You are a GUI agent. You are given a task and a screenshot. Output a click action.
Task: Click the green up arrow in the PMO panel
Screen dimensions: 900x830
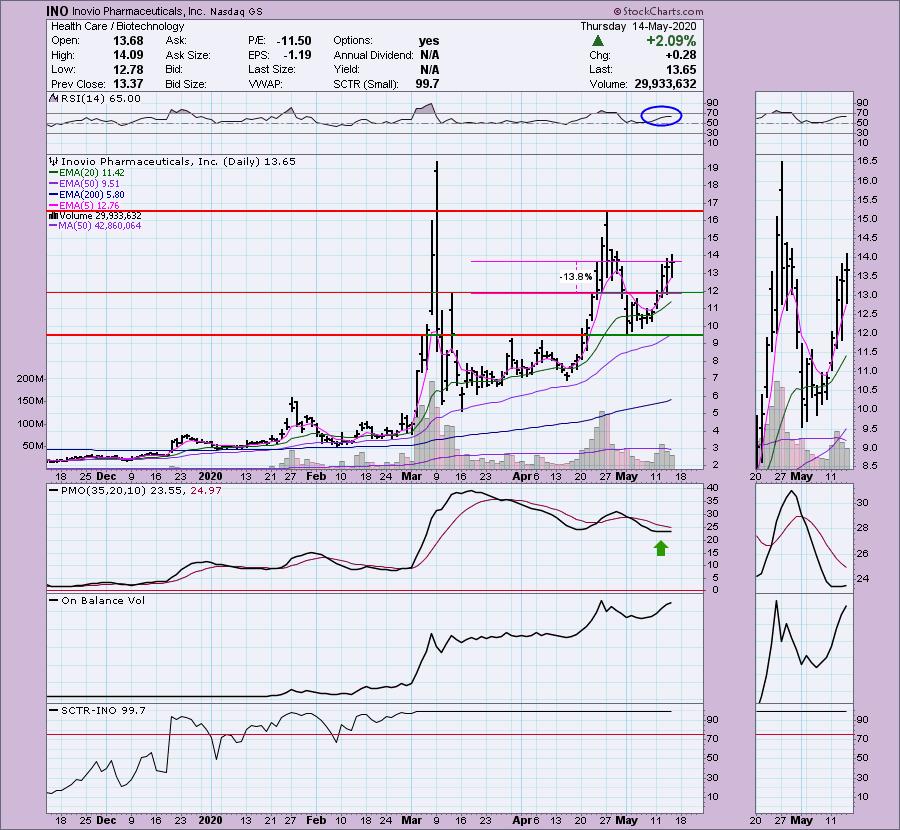(661, 549)
